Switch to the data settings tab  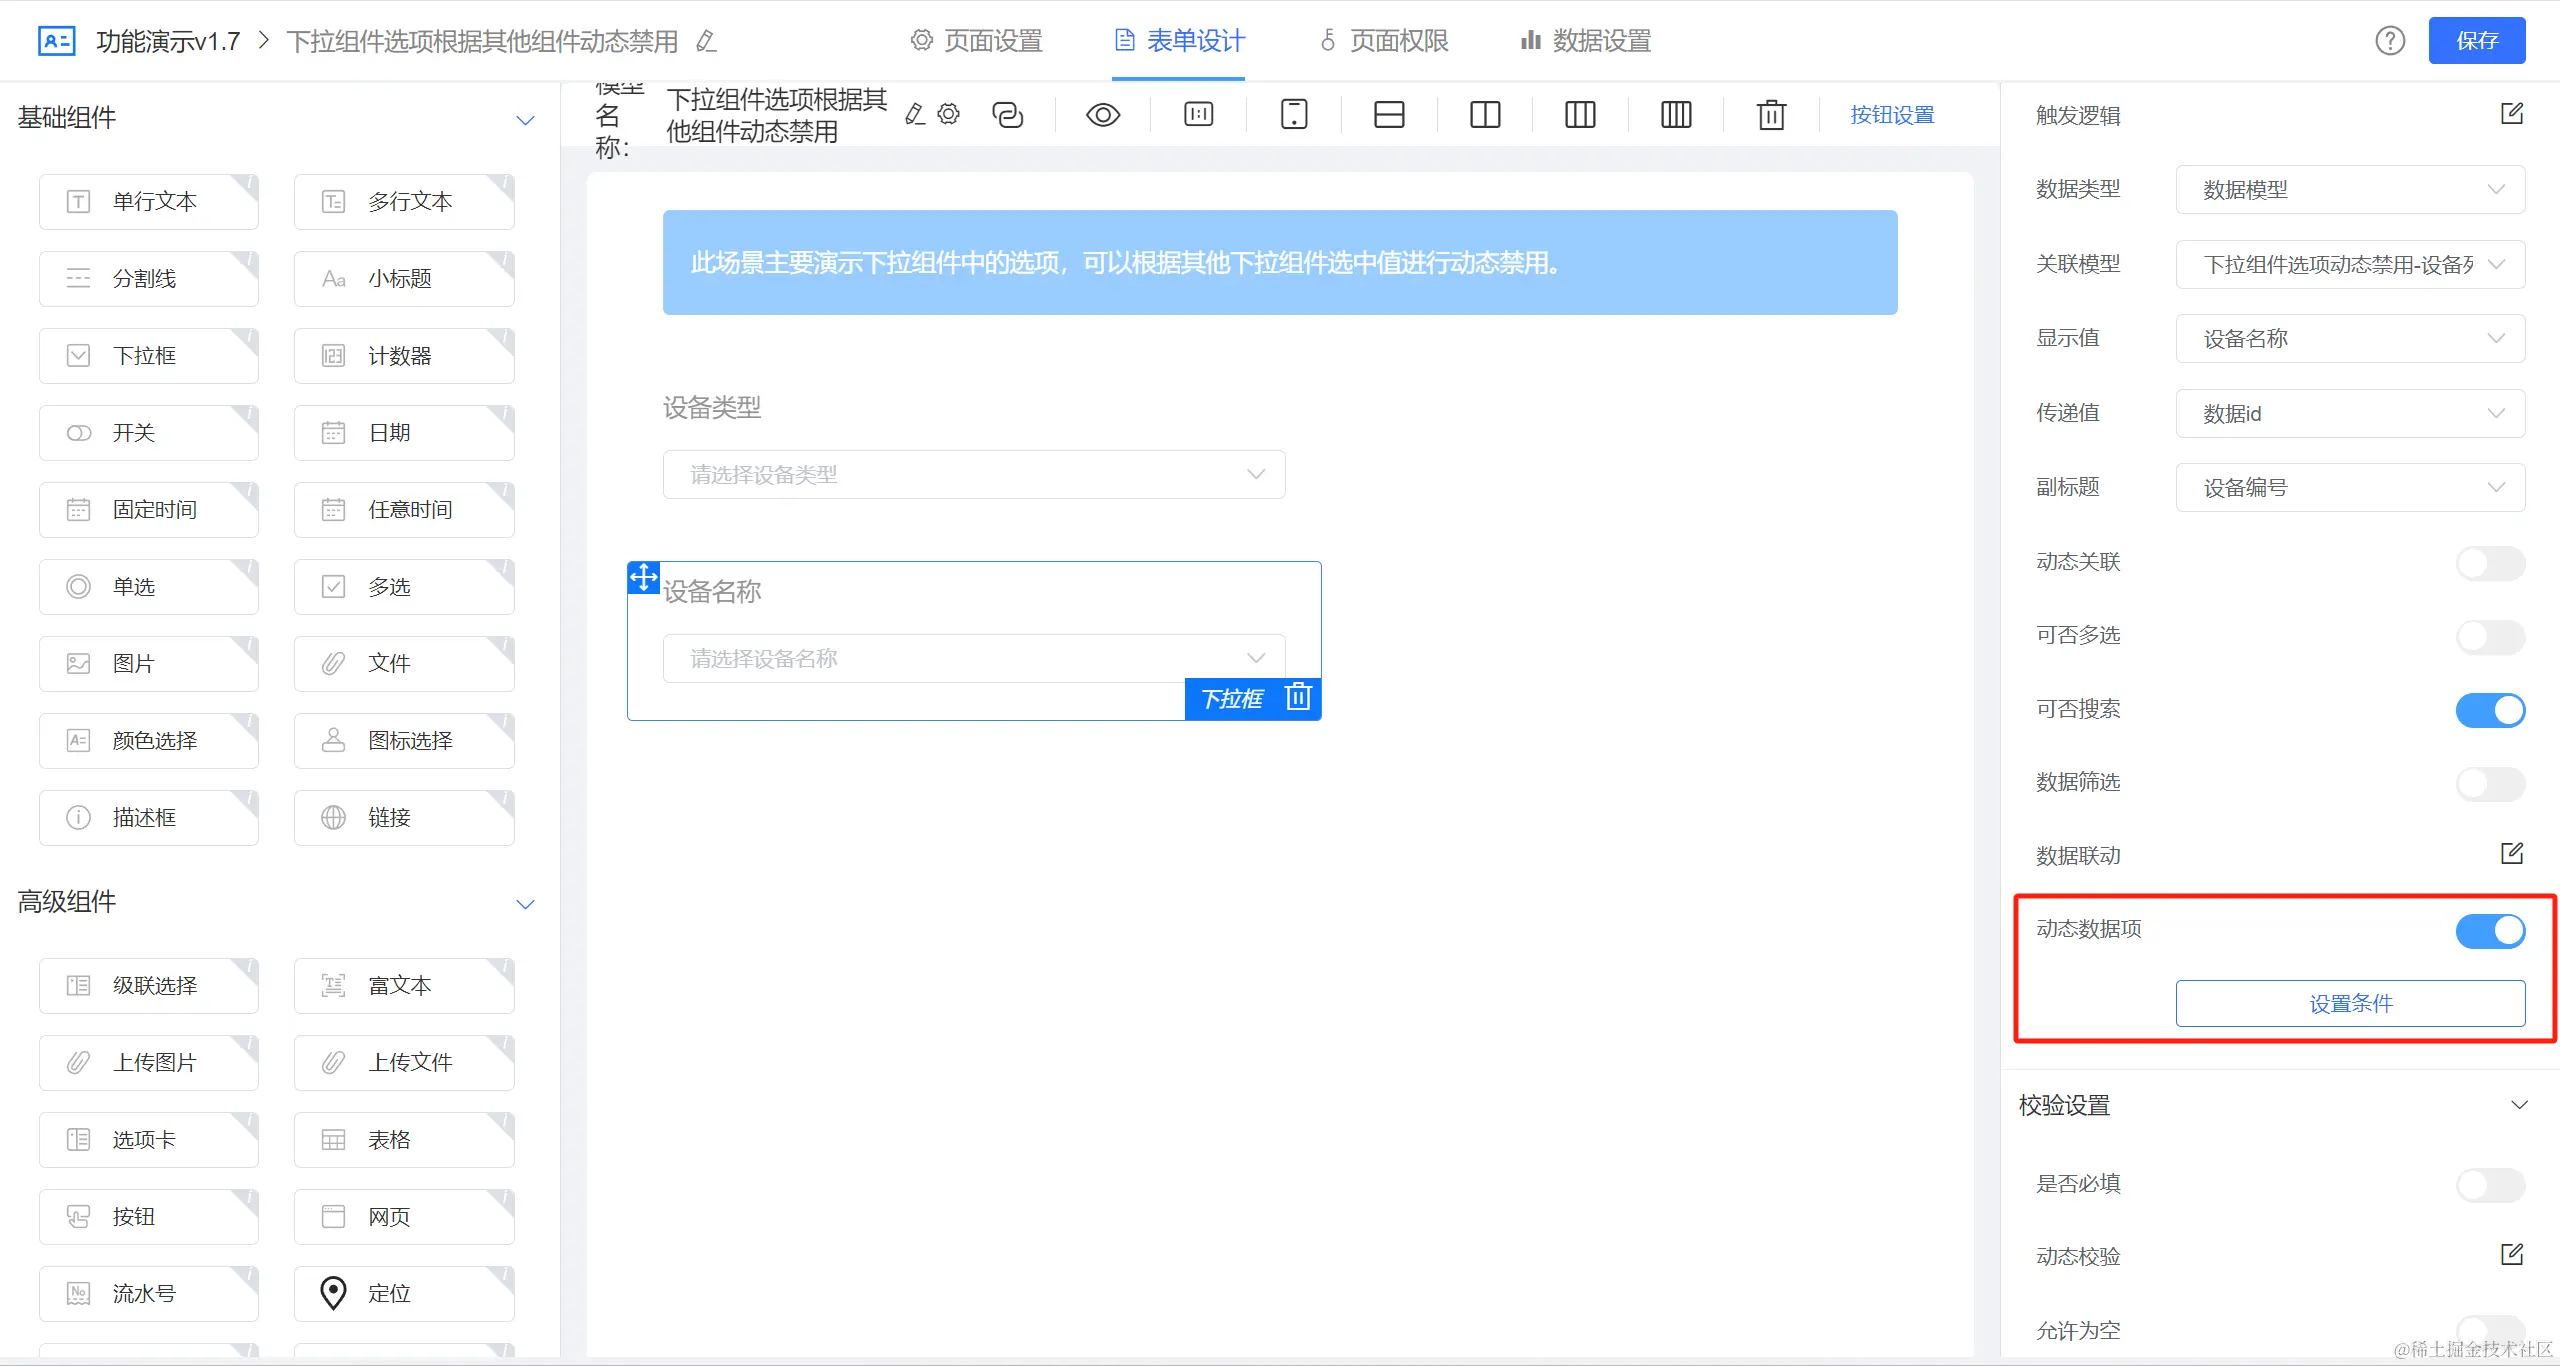point(1586,41)
